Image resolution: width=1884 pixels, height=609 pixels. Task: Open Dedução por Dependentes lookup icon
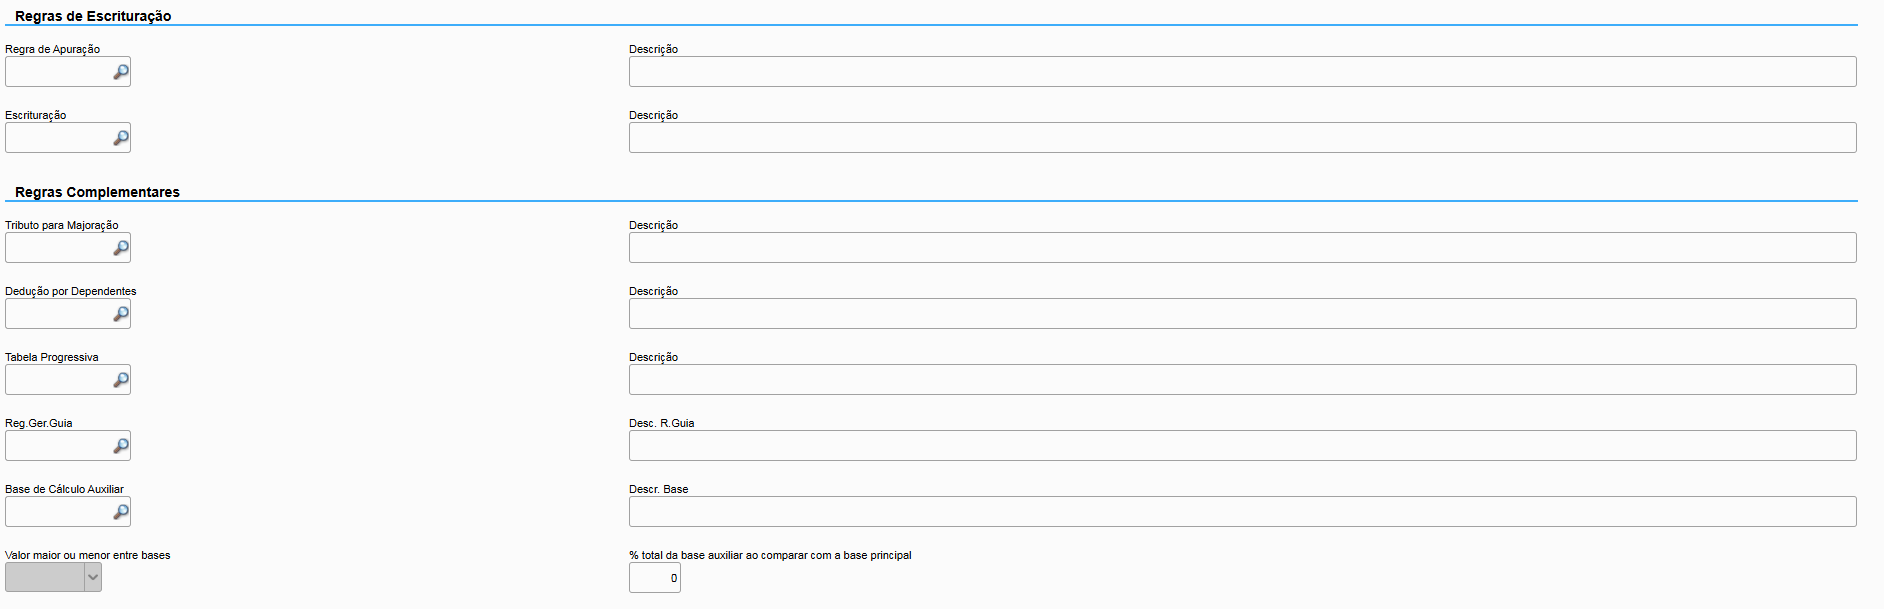pos(121,314)
